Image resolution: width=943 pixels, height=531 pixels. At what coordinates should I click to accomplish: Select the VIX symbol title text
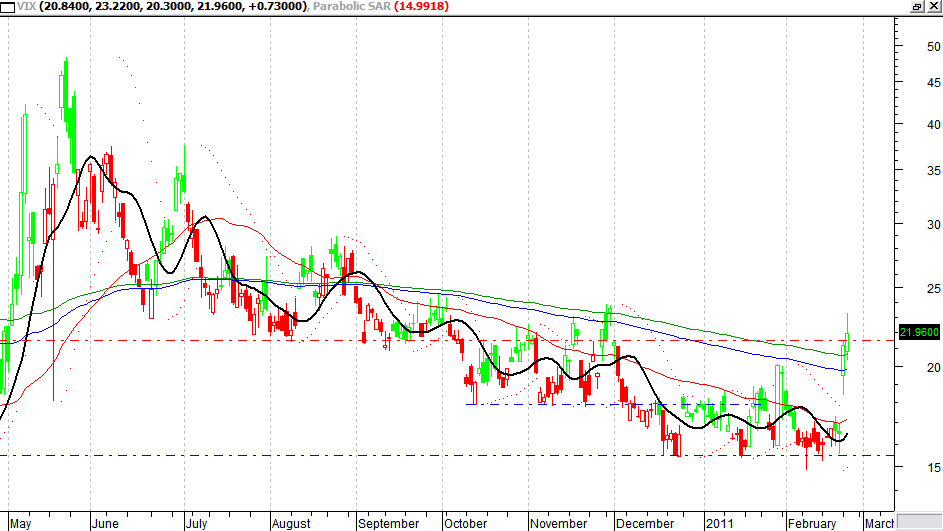pyautogui.click(x=25, y=6)
